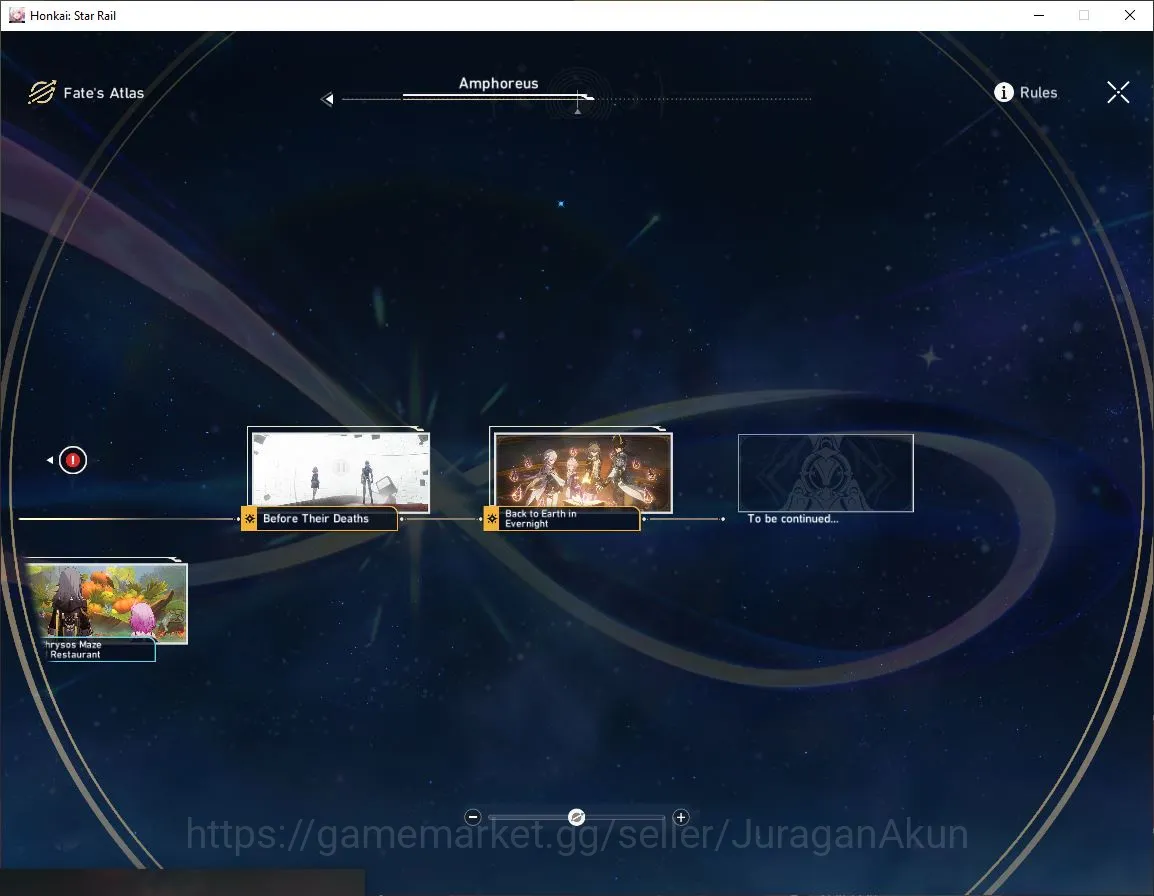1154x896 pixels.
Task: Click small left arrow beside the alert icon
Action: [x=50, y=460]
